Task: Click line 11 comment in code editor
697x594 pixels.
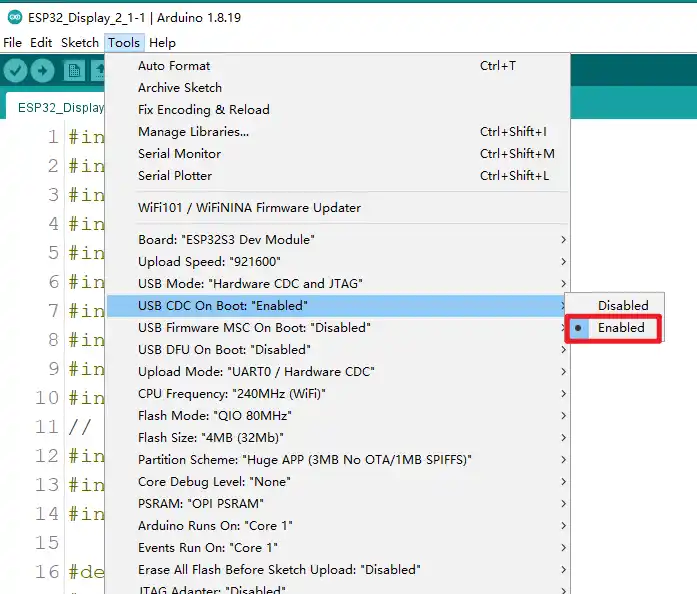Action: coord(79,427)
